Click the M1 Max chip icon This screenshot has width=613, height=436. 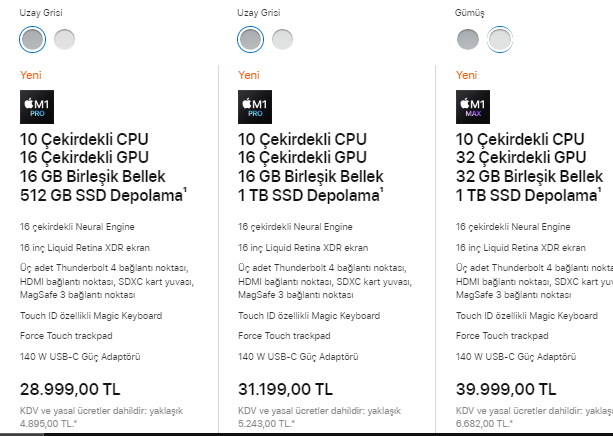pyautogui.click(x=471, y=107)
